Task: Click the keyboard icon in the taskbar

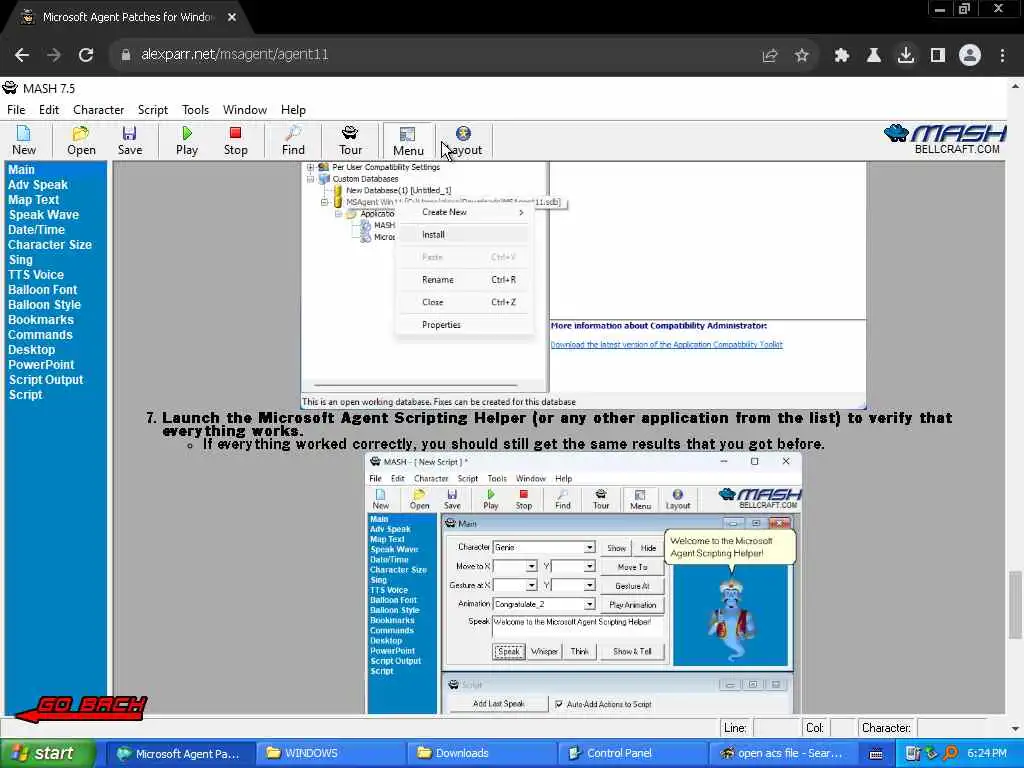Action: point(876,754)
